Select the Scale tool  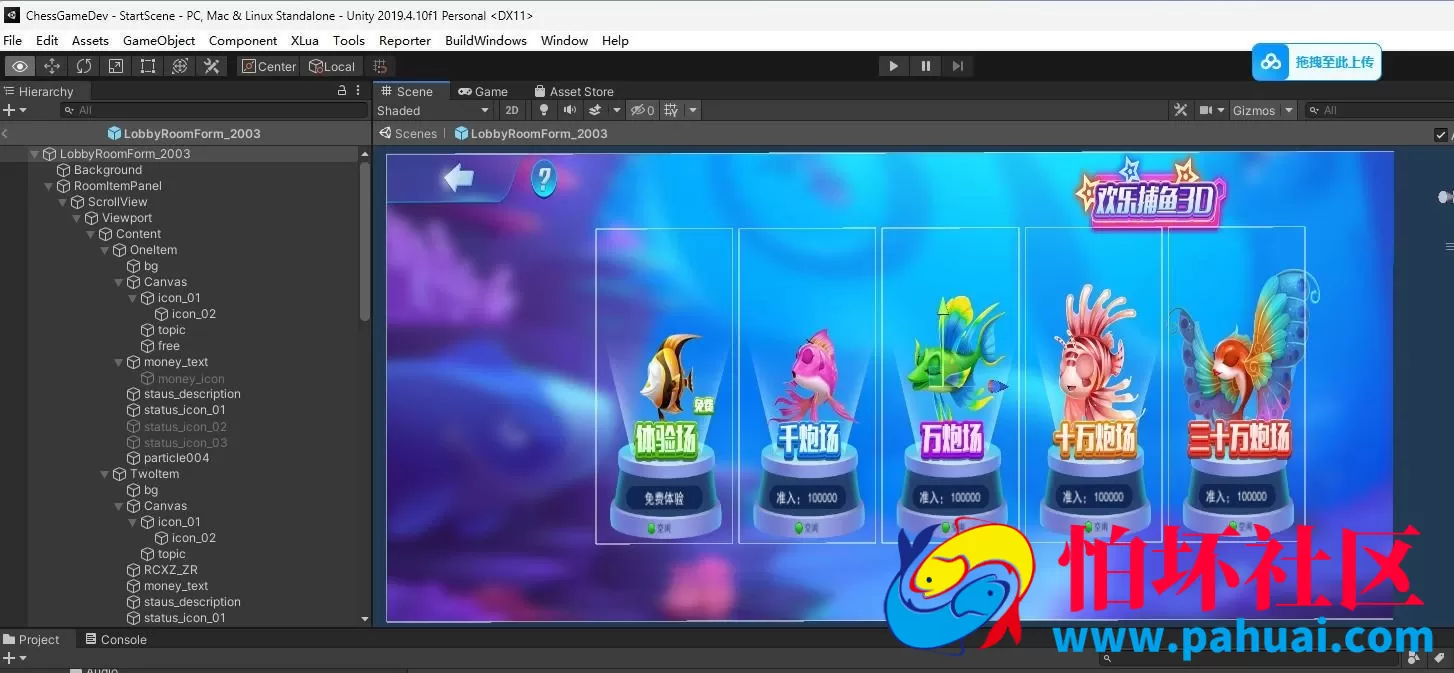[x=116, y=66]
